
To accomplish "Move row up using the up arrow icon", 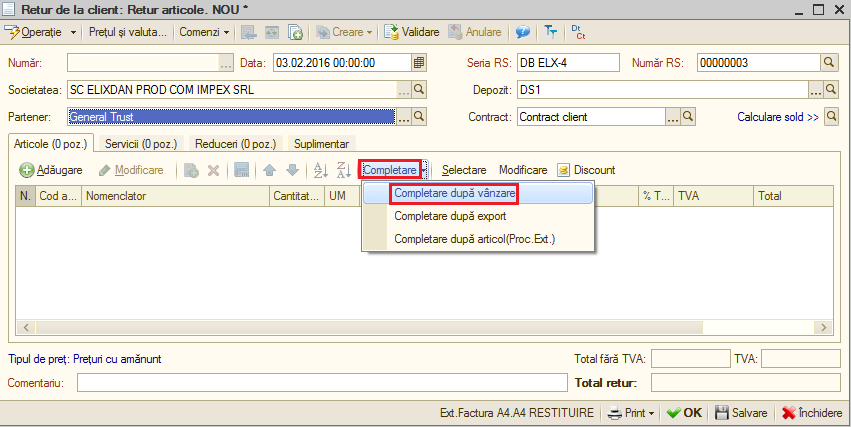I will coord(270,170).
